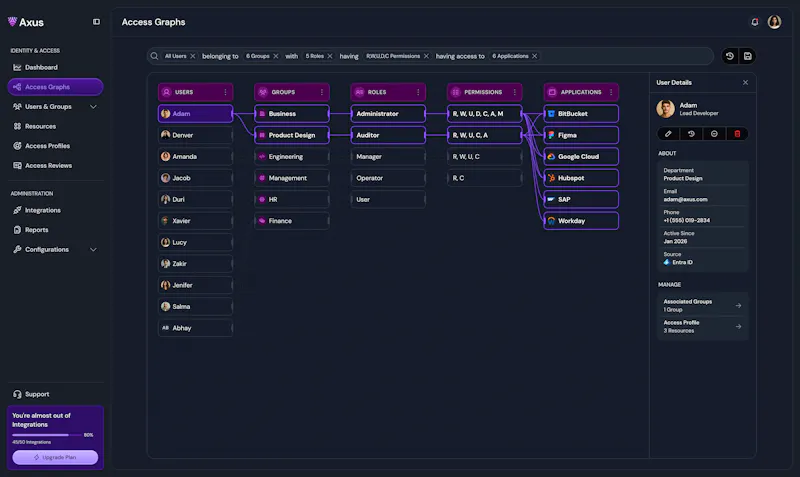The height and width of the screenshot is (477, 800).
Task: Open Permissions column options menu
Action: pos(515,92)
